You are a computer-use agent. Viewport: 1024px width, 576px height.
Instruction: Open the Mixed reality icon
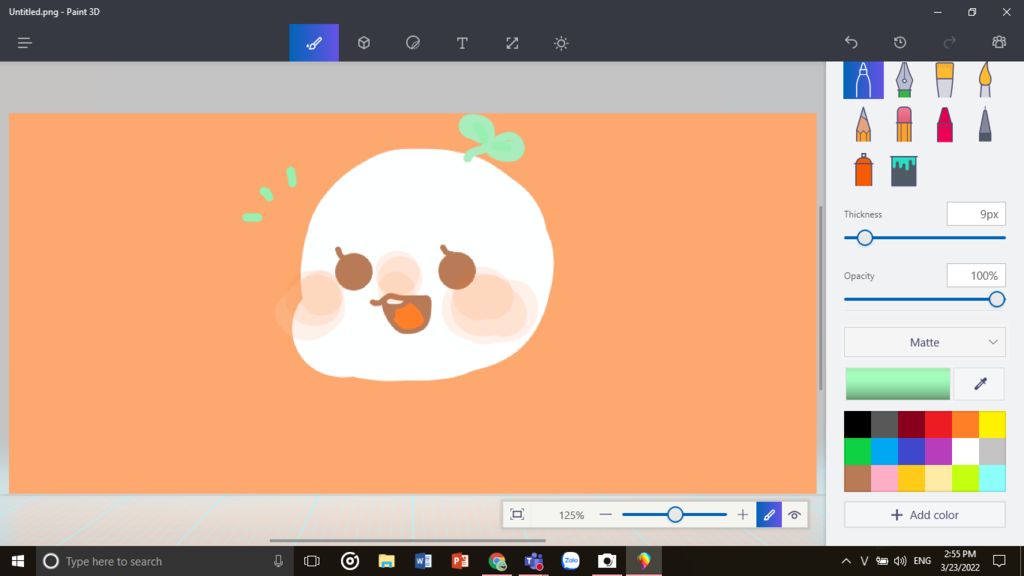999,42
